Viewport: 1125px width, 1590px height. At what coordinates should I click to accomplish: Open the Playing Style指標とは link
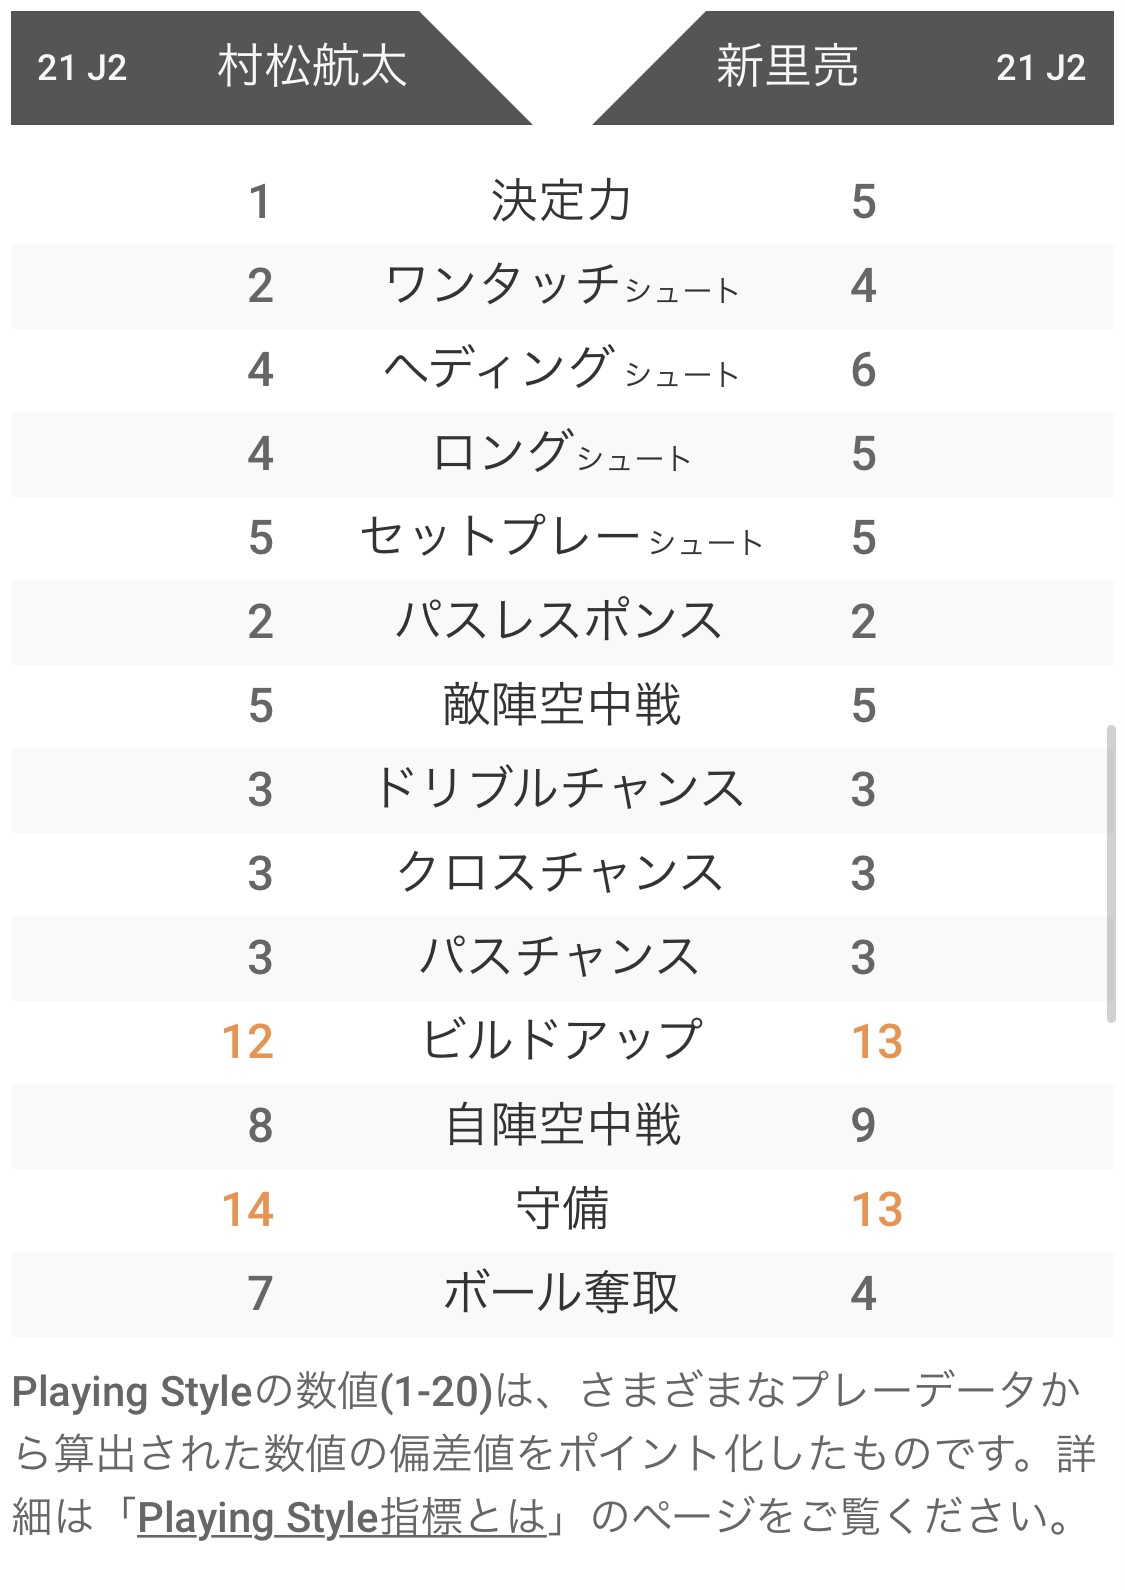(342, 1517)
